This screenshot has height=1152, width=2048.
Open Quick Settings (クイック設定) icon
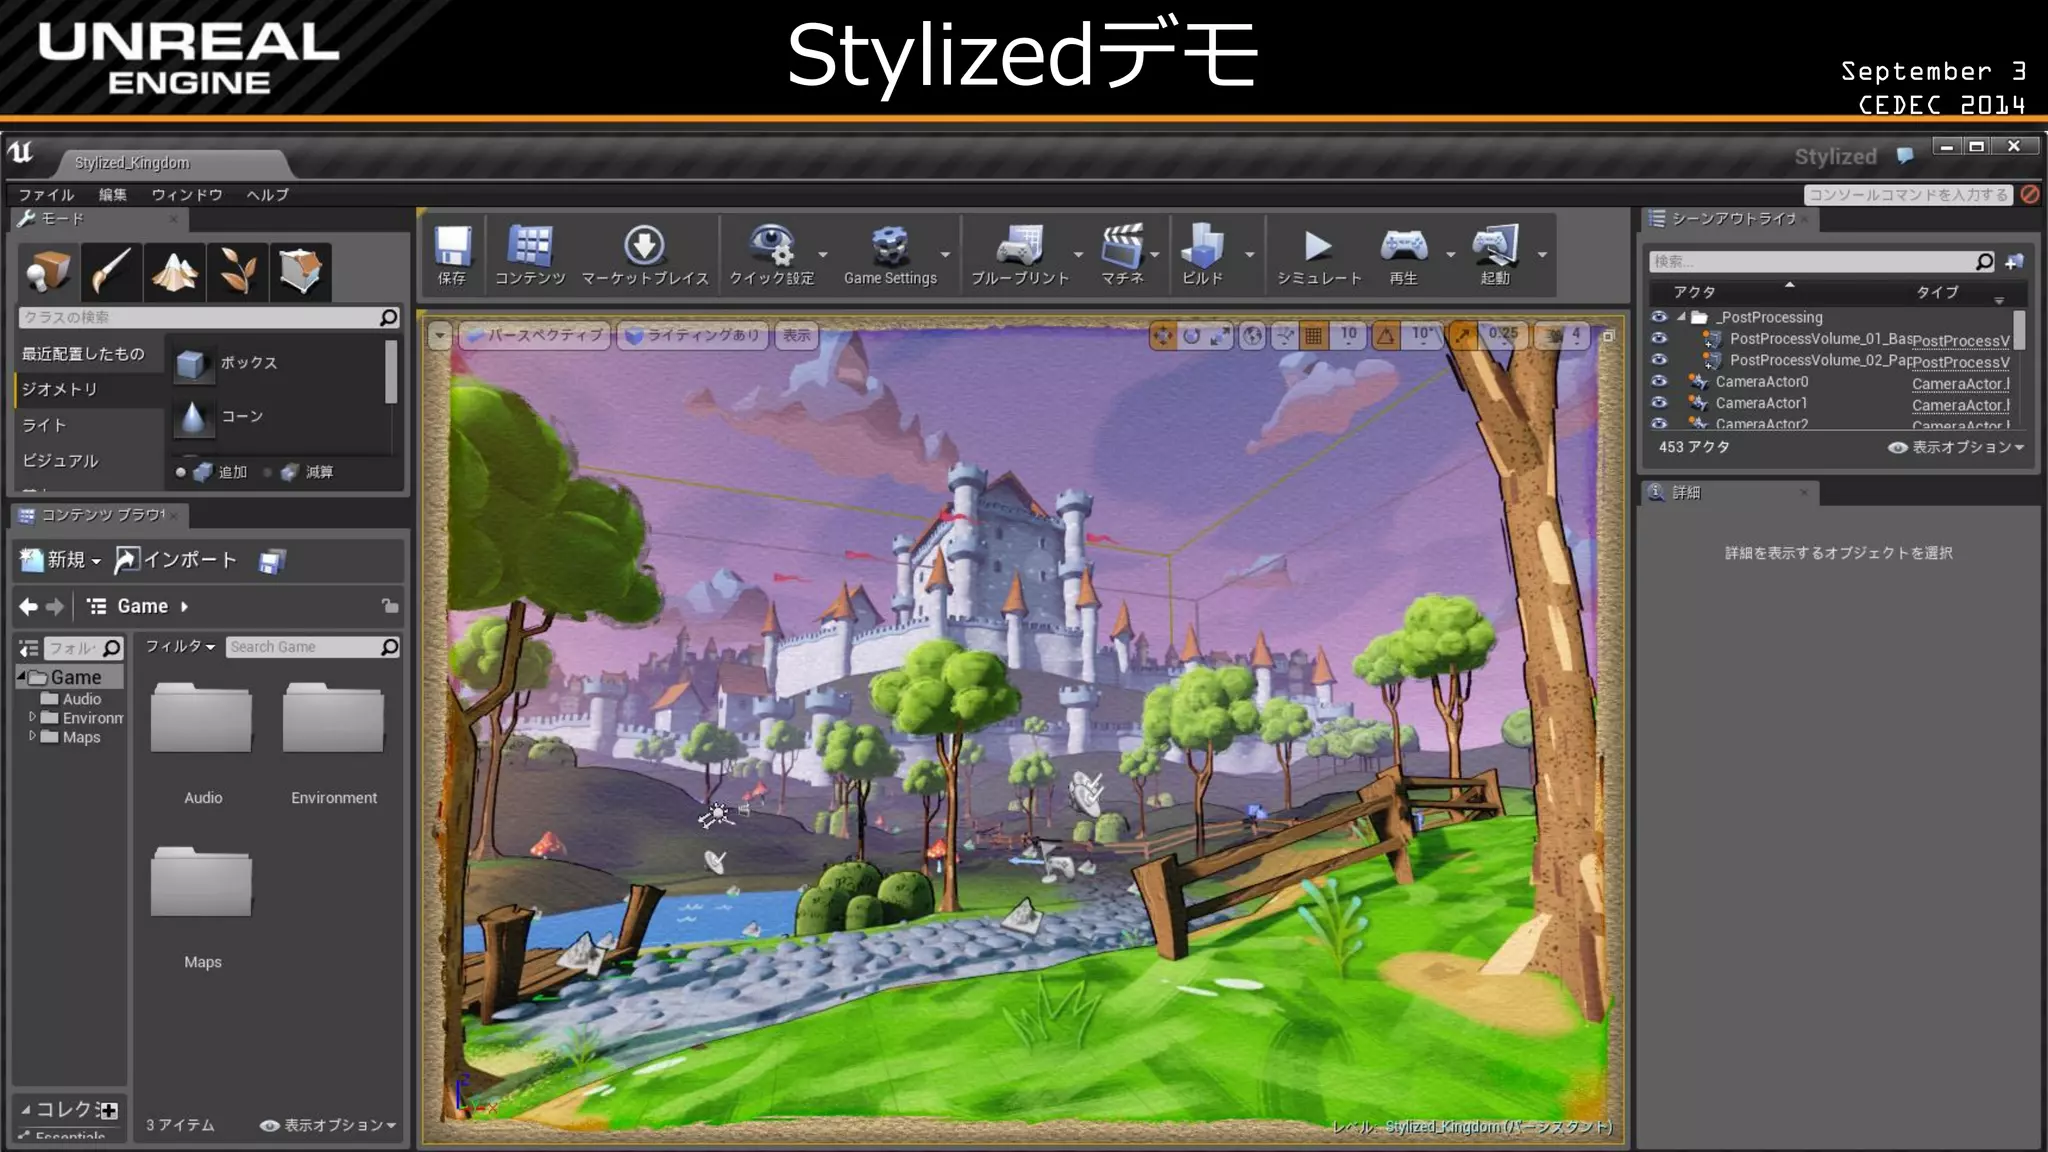coord(771,246)
